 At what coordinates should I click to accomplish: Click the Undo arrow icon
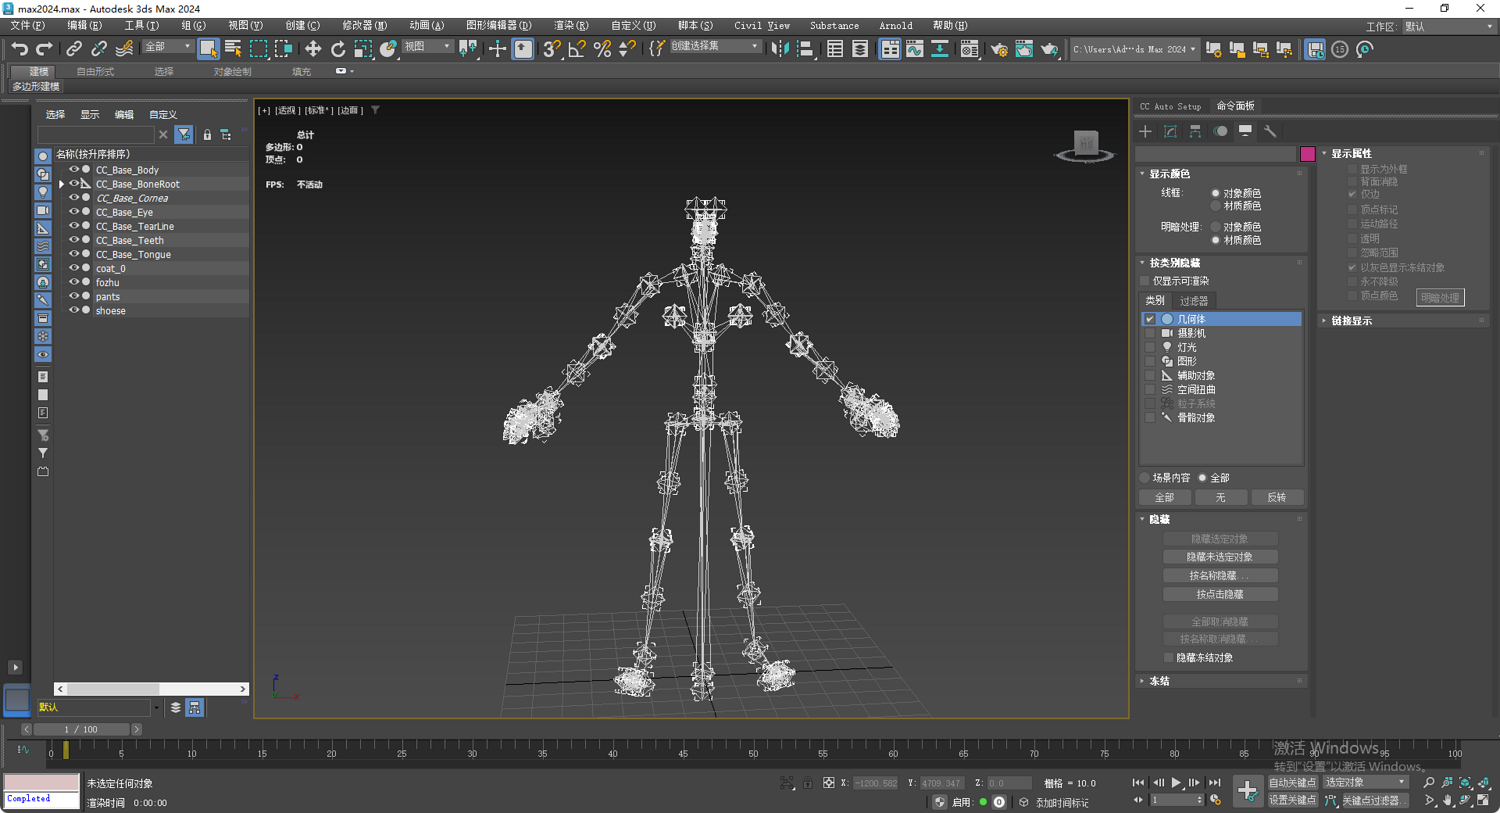tap(19, 49)
